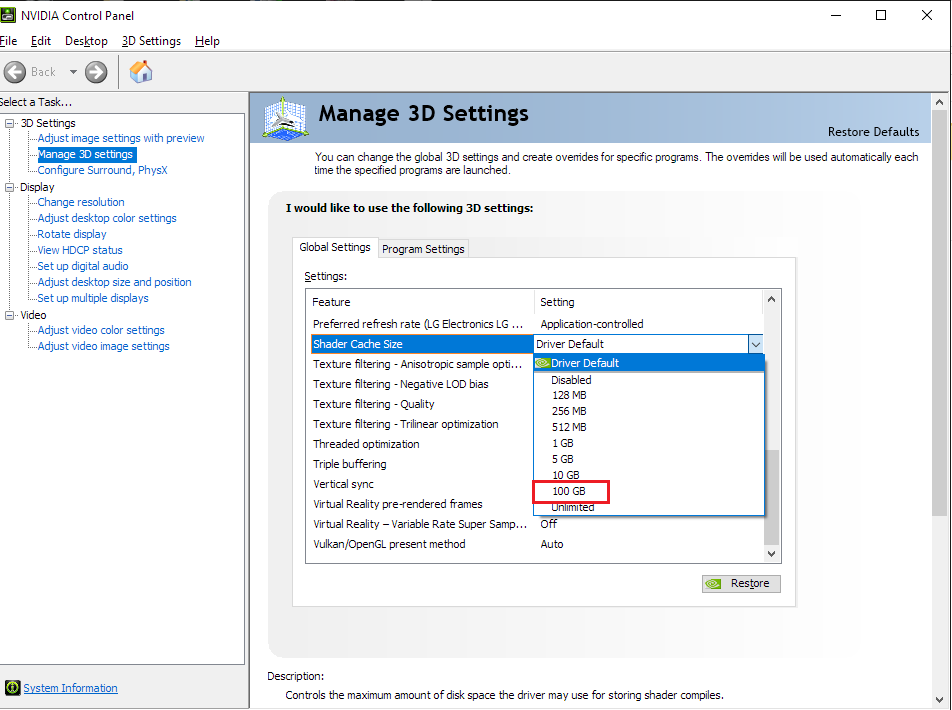The height and width of the screenshot is (710, 952).
Task: Choose Disabled shader cache option
Action: click(x=648, y=380)
